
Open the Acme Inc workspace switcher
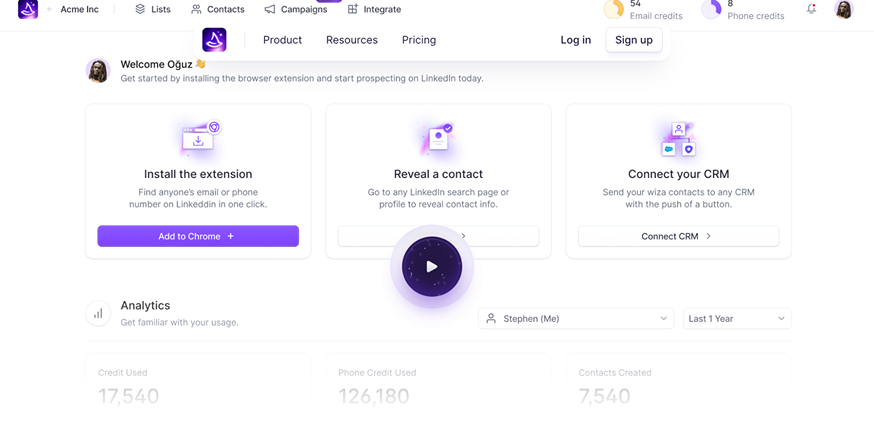pos(79,10)
